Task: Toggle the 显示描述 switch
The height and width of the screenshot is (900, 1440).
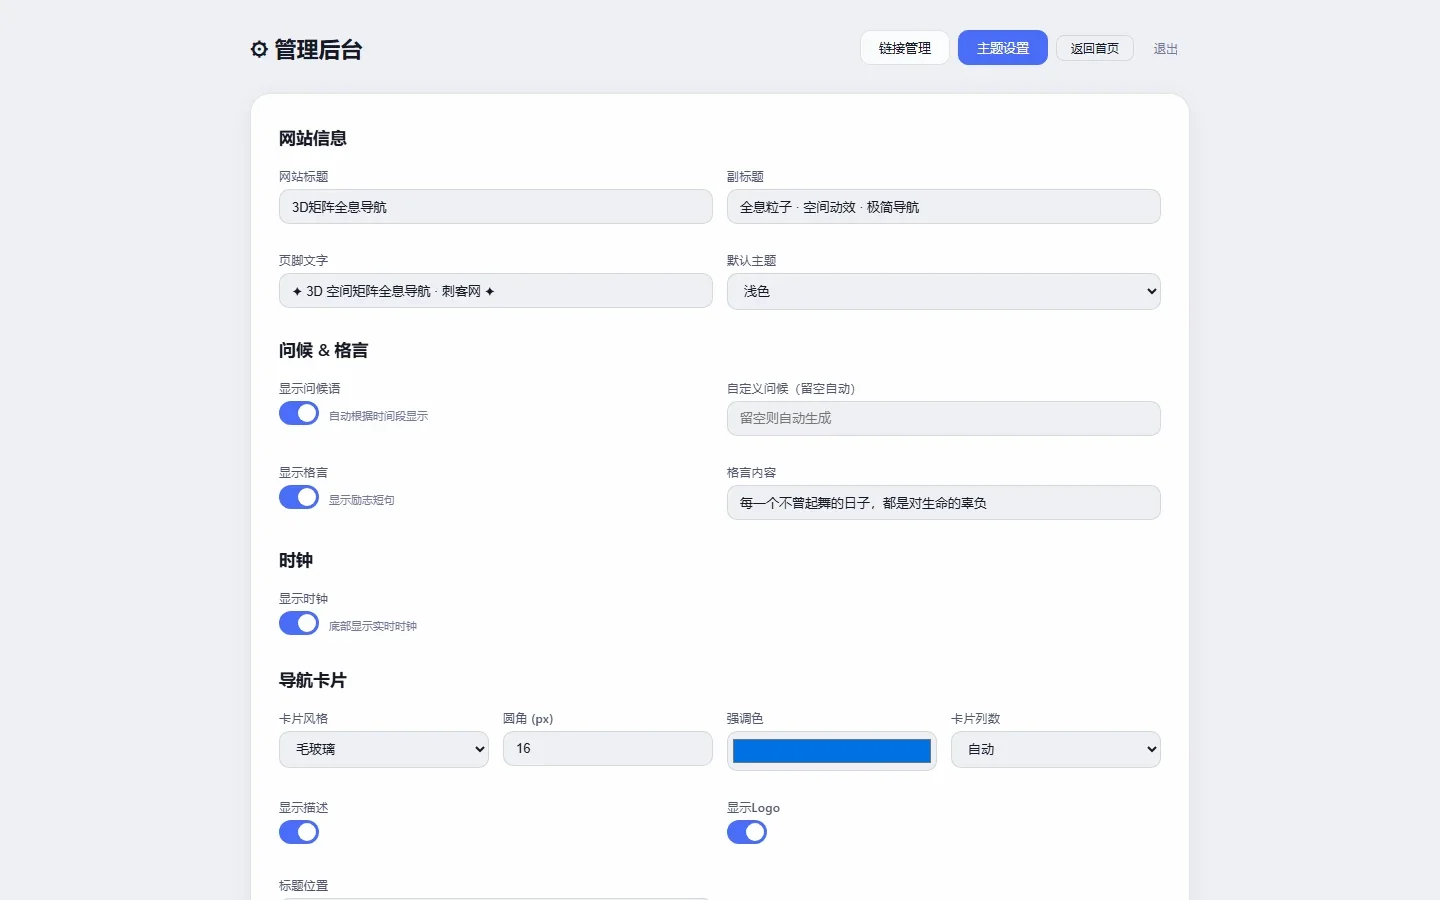Action: (299, 832)
